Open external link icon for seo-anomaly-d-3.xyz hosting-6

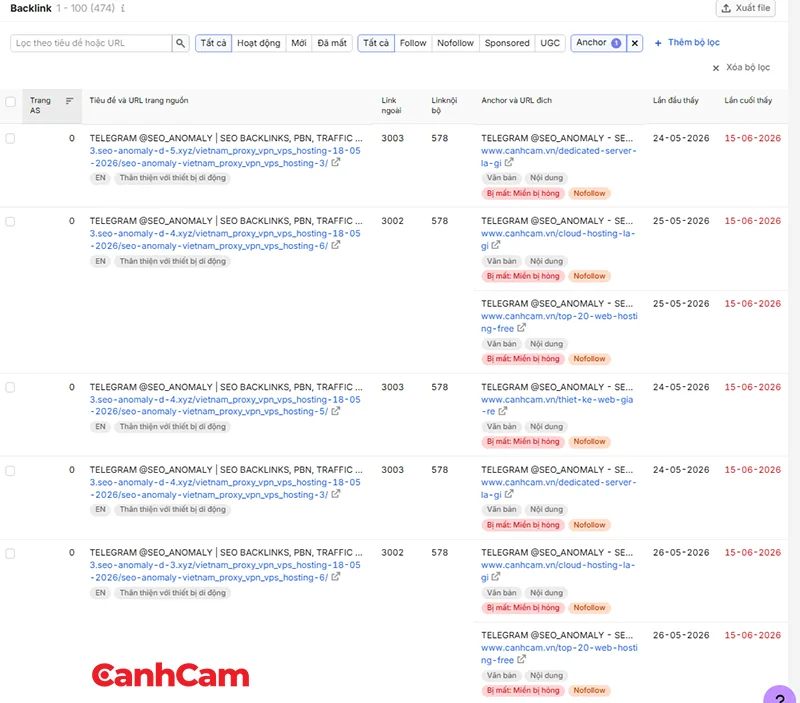[335, 576]
